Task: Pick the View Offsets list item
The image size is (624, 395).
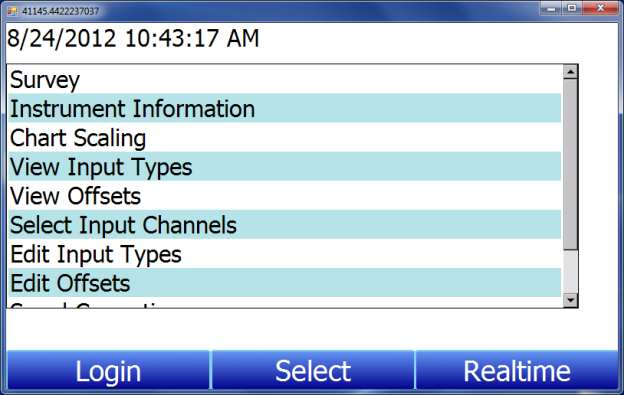Action: coord(285,195)
